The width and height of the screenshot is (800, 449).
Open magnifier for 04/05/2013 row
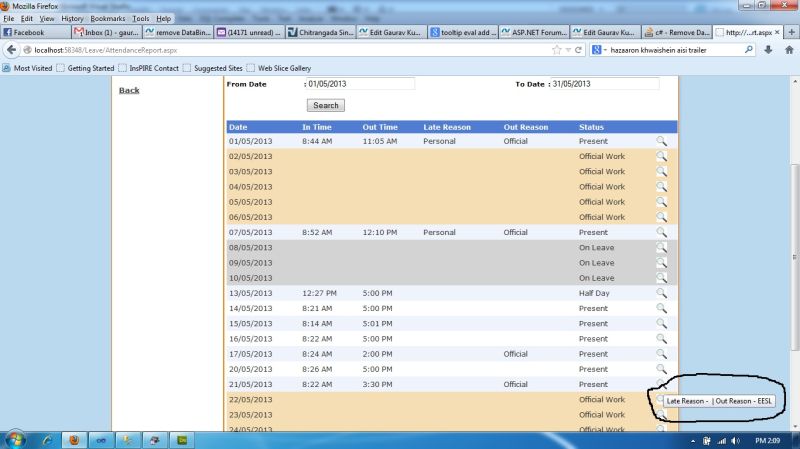click(x=661, y=187)
